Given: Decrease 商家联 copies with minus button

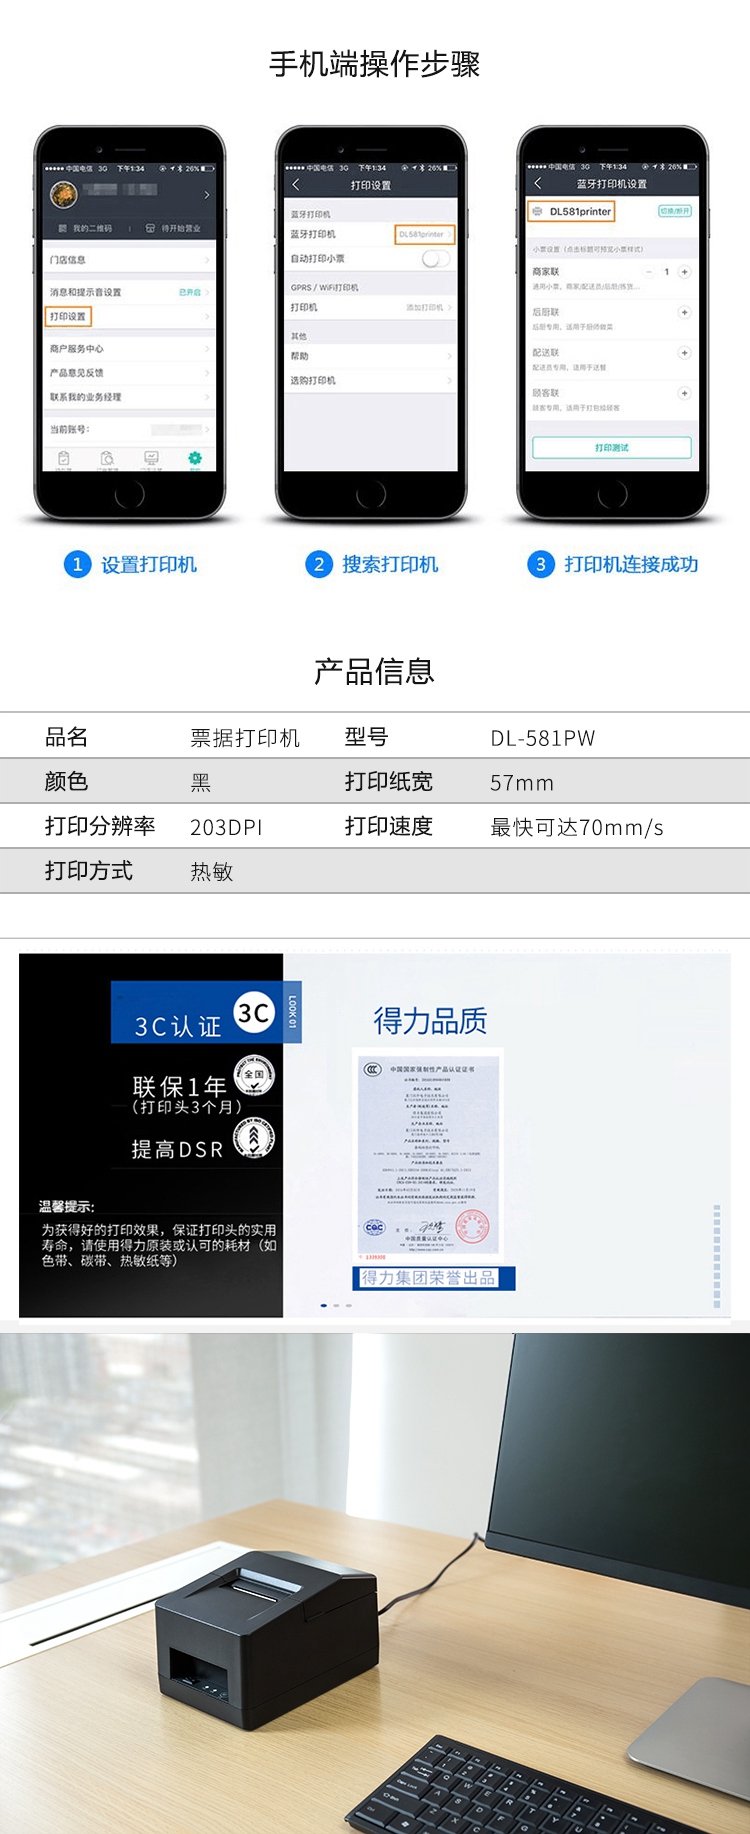Looking at the screenshot, I should (648, 272).
